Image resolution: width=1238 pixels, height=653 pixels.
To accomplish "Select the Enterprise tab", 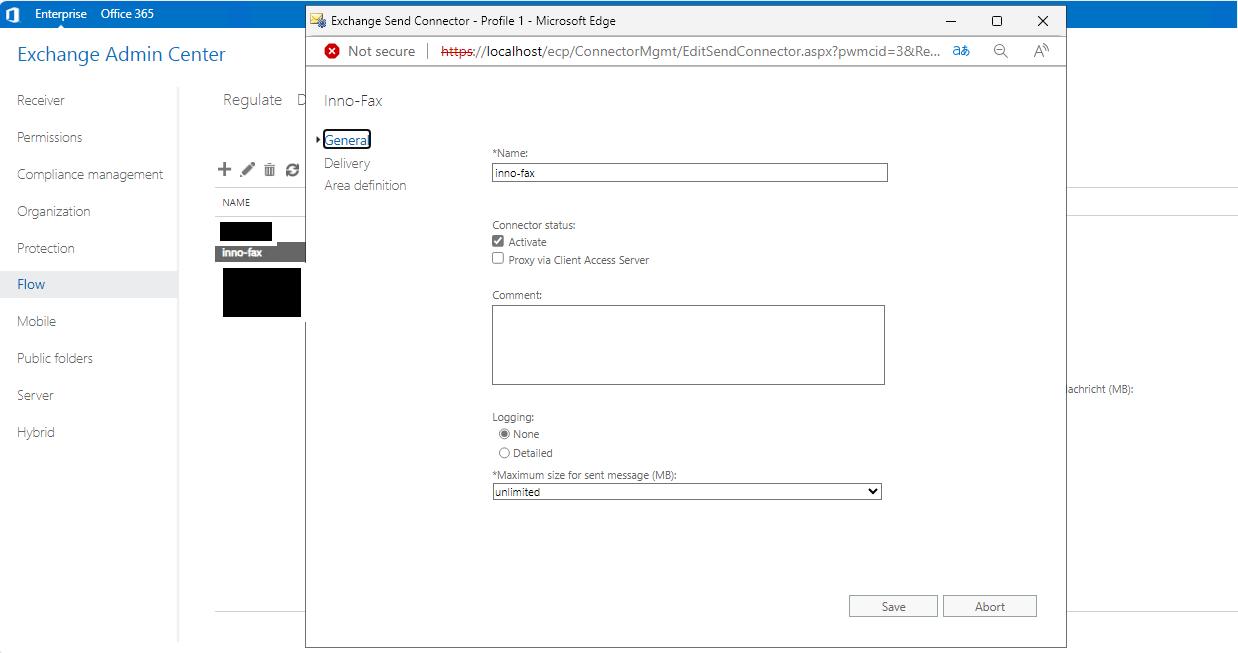I will (x=61, y=14).
